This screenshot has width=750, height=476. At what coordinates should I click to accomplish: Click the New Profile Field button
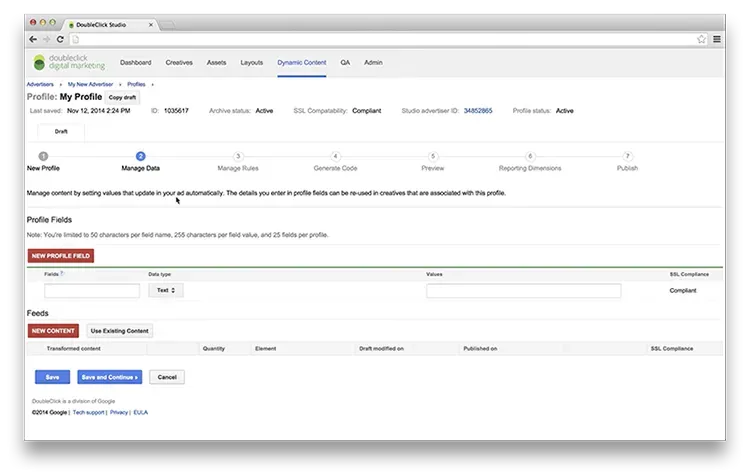[x=61, y=256]
